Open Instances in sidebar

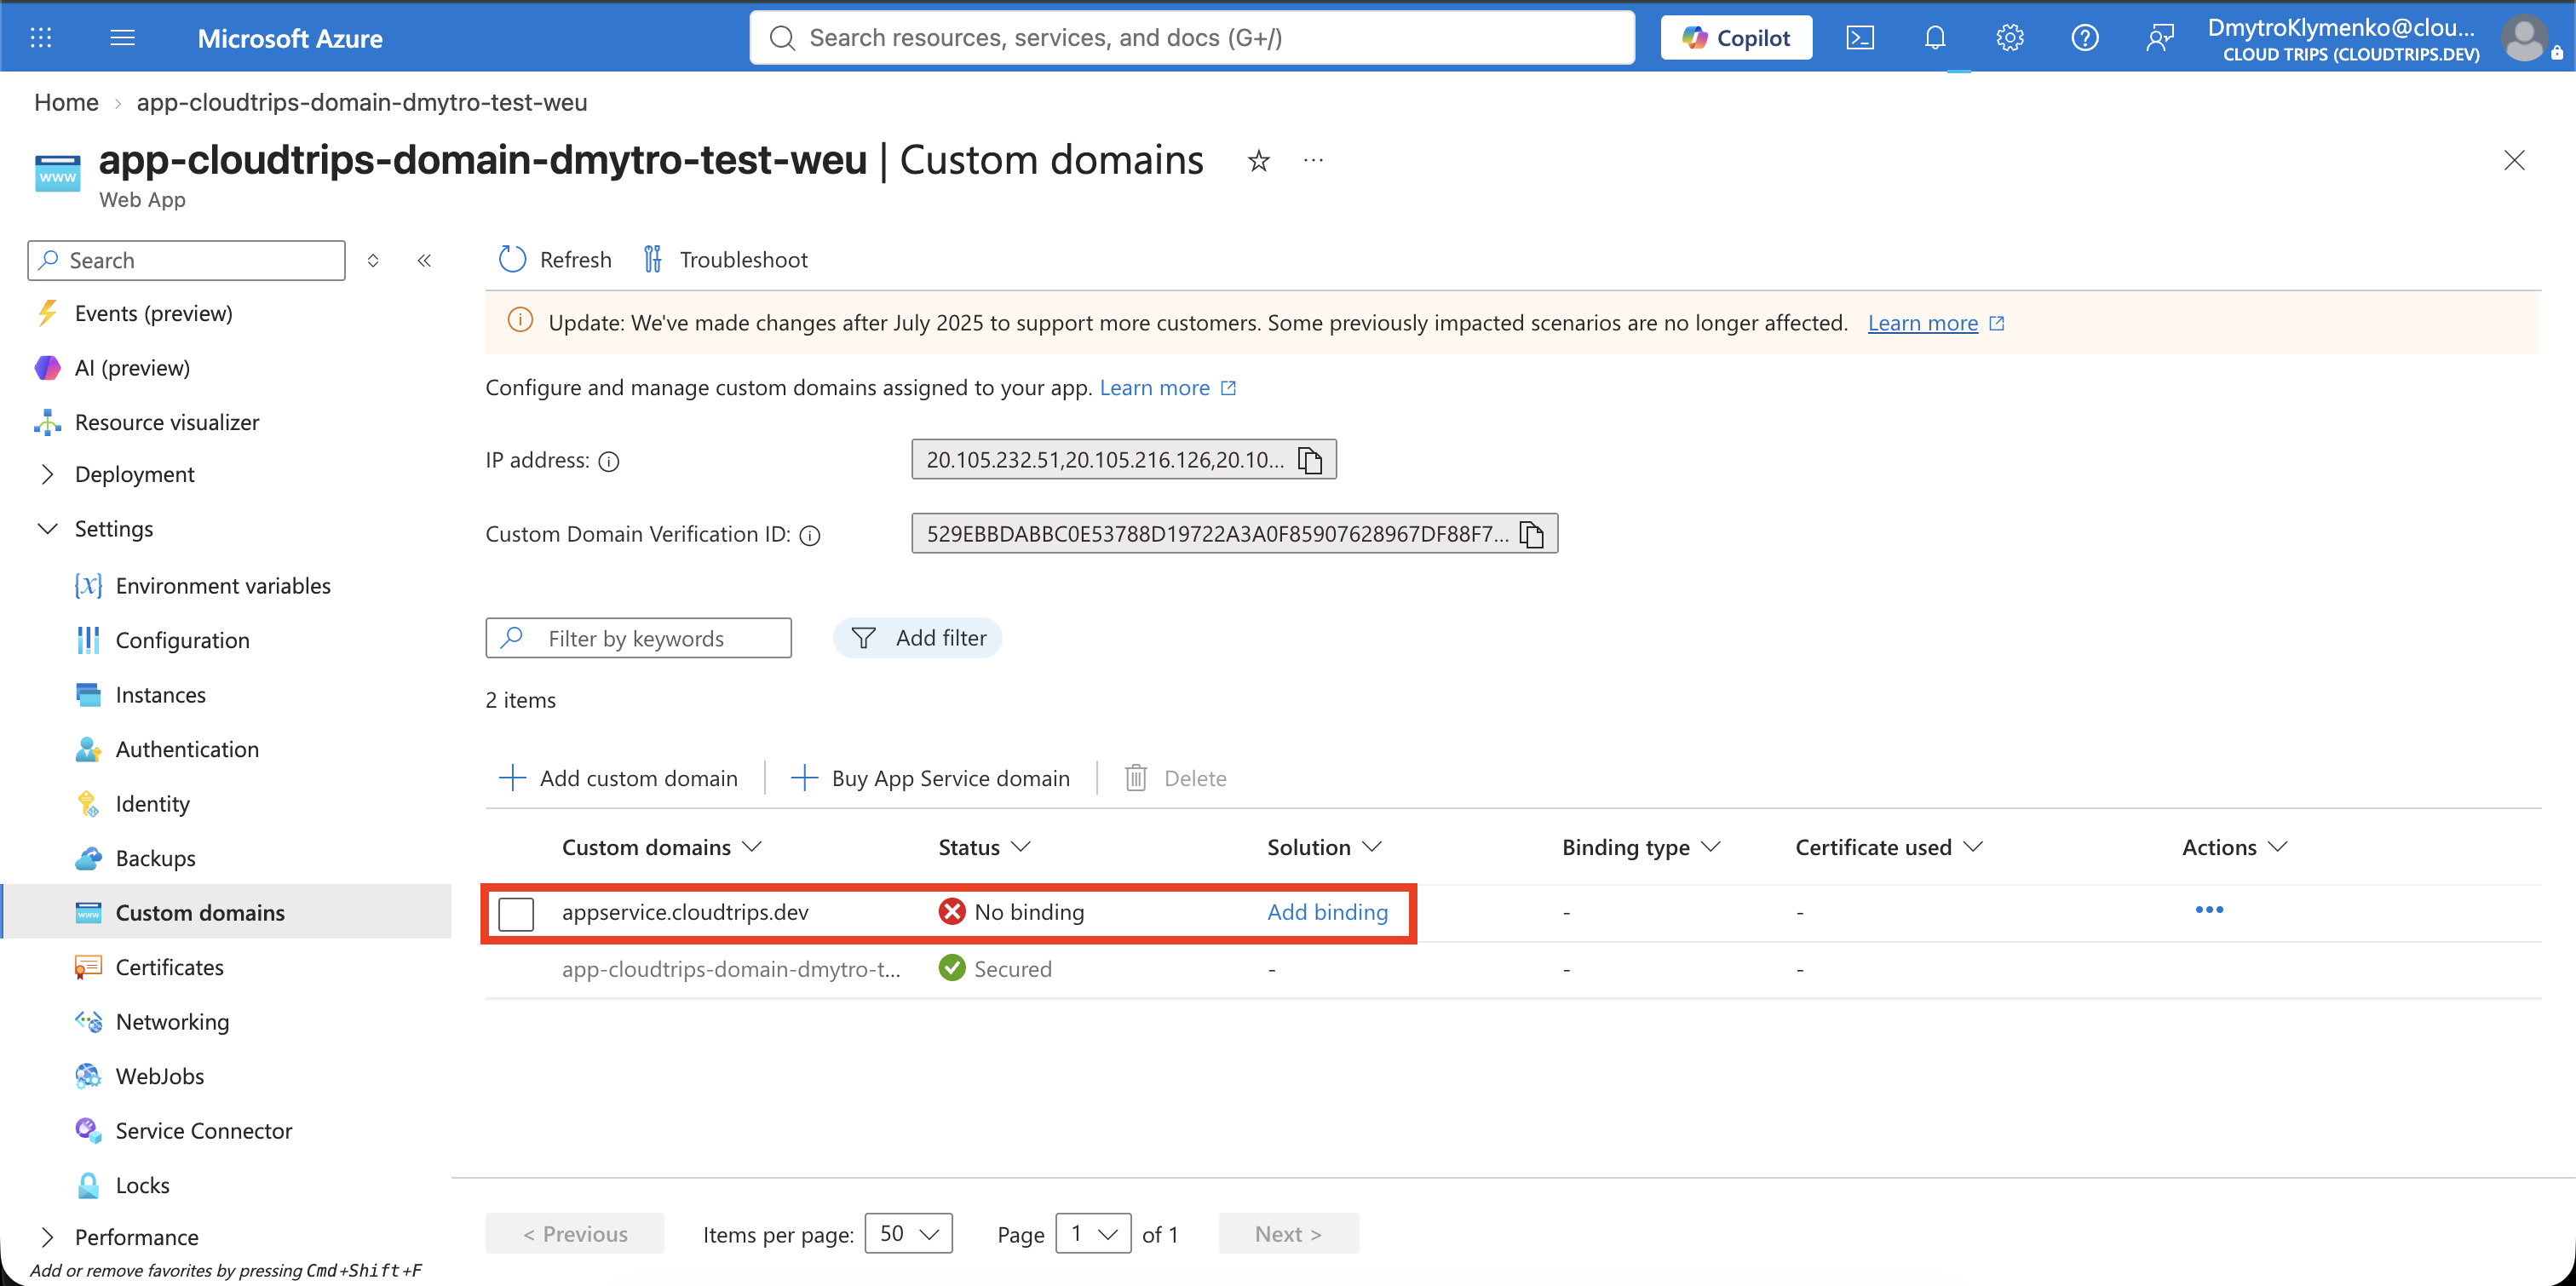pos(160,695)
